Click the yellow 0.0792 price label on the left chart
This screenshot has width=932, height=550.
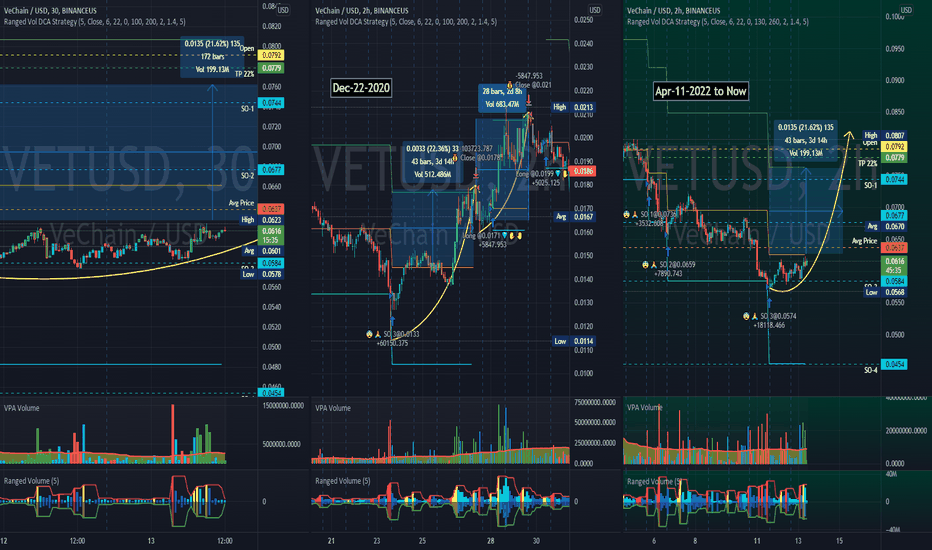[x=271, y=55]
